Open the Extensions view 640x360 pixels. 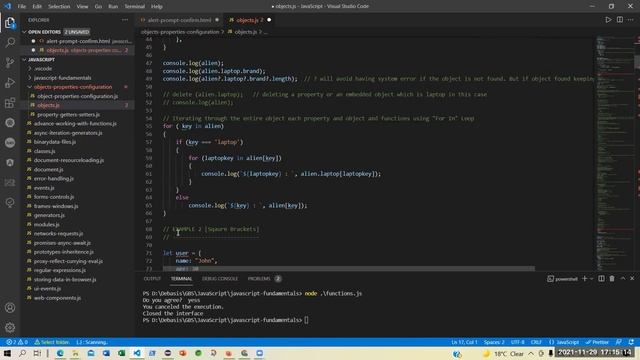[10, 102]
